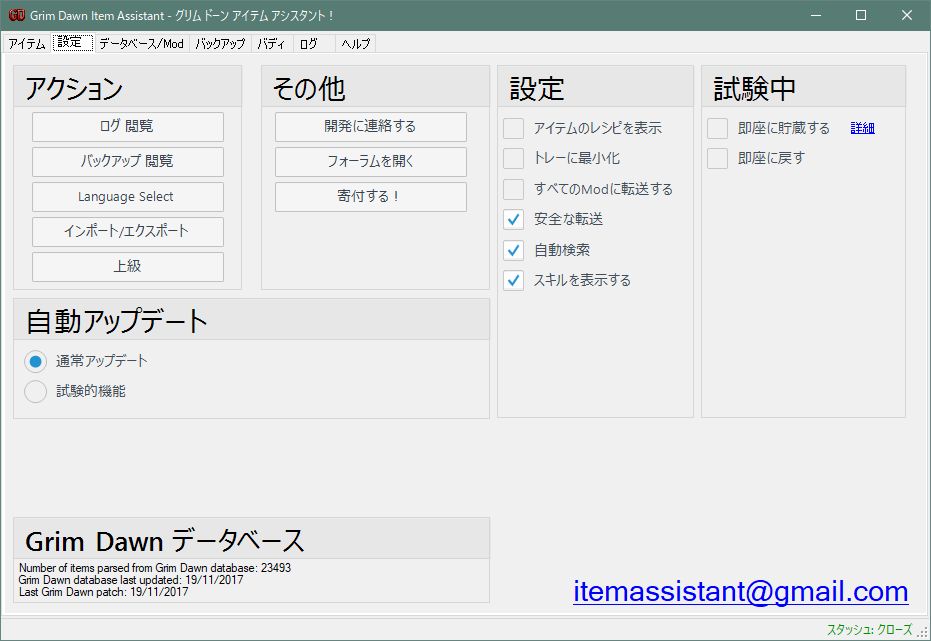The image size is (931, 641).
Task: Click the Grim Dawn app icon in title bar
Action: click(17, 15)
